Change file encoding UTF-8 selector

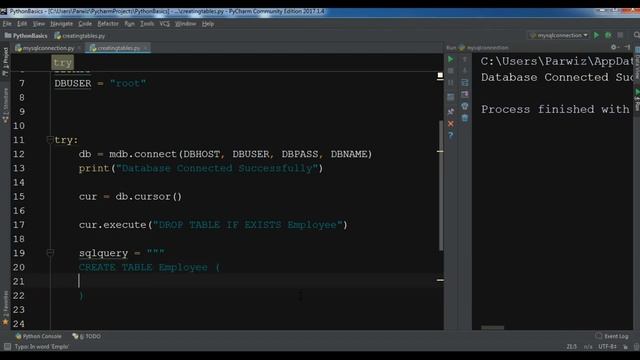pos(607,347)
